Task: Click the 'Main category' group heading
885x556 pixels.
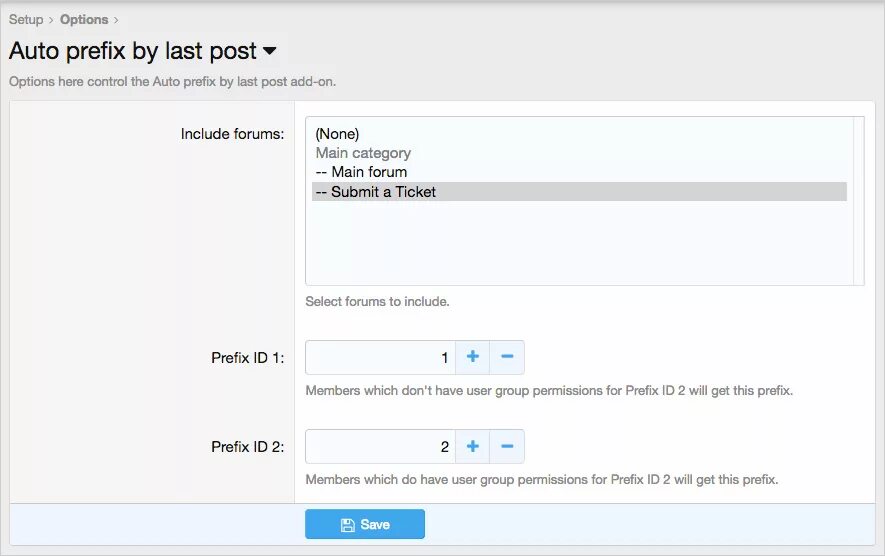Action: tap(363, 153)
